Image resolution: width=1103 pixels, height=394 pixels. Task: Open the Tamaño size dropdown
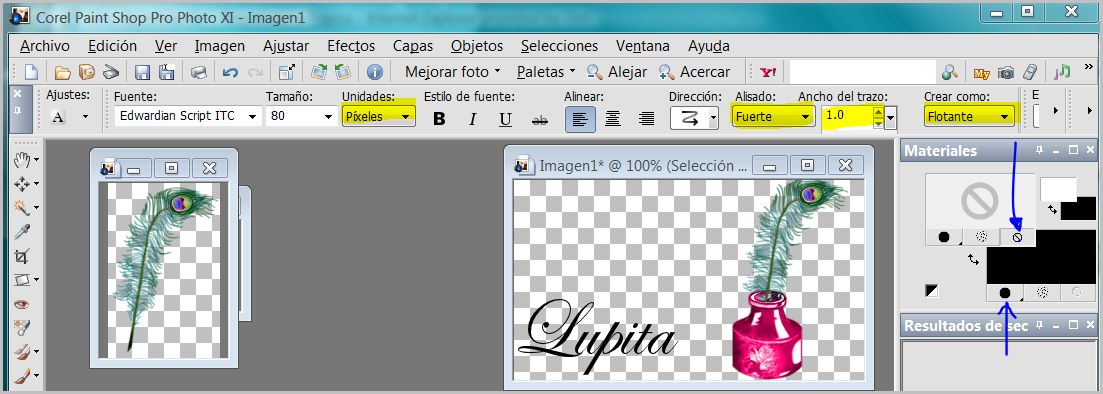[328, 117]
